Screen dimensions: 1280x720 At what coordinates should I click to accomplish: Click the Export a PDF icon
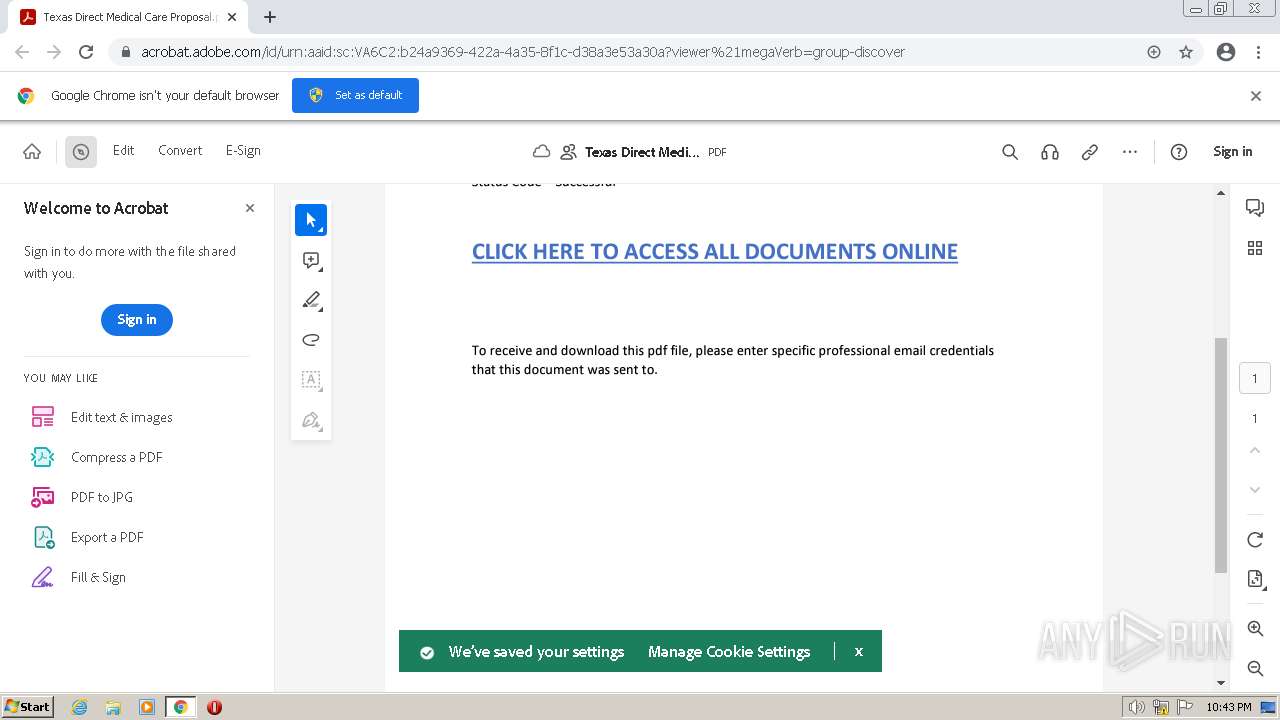tap(43, 537)
